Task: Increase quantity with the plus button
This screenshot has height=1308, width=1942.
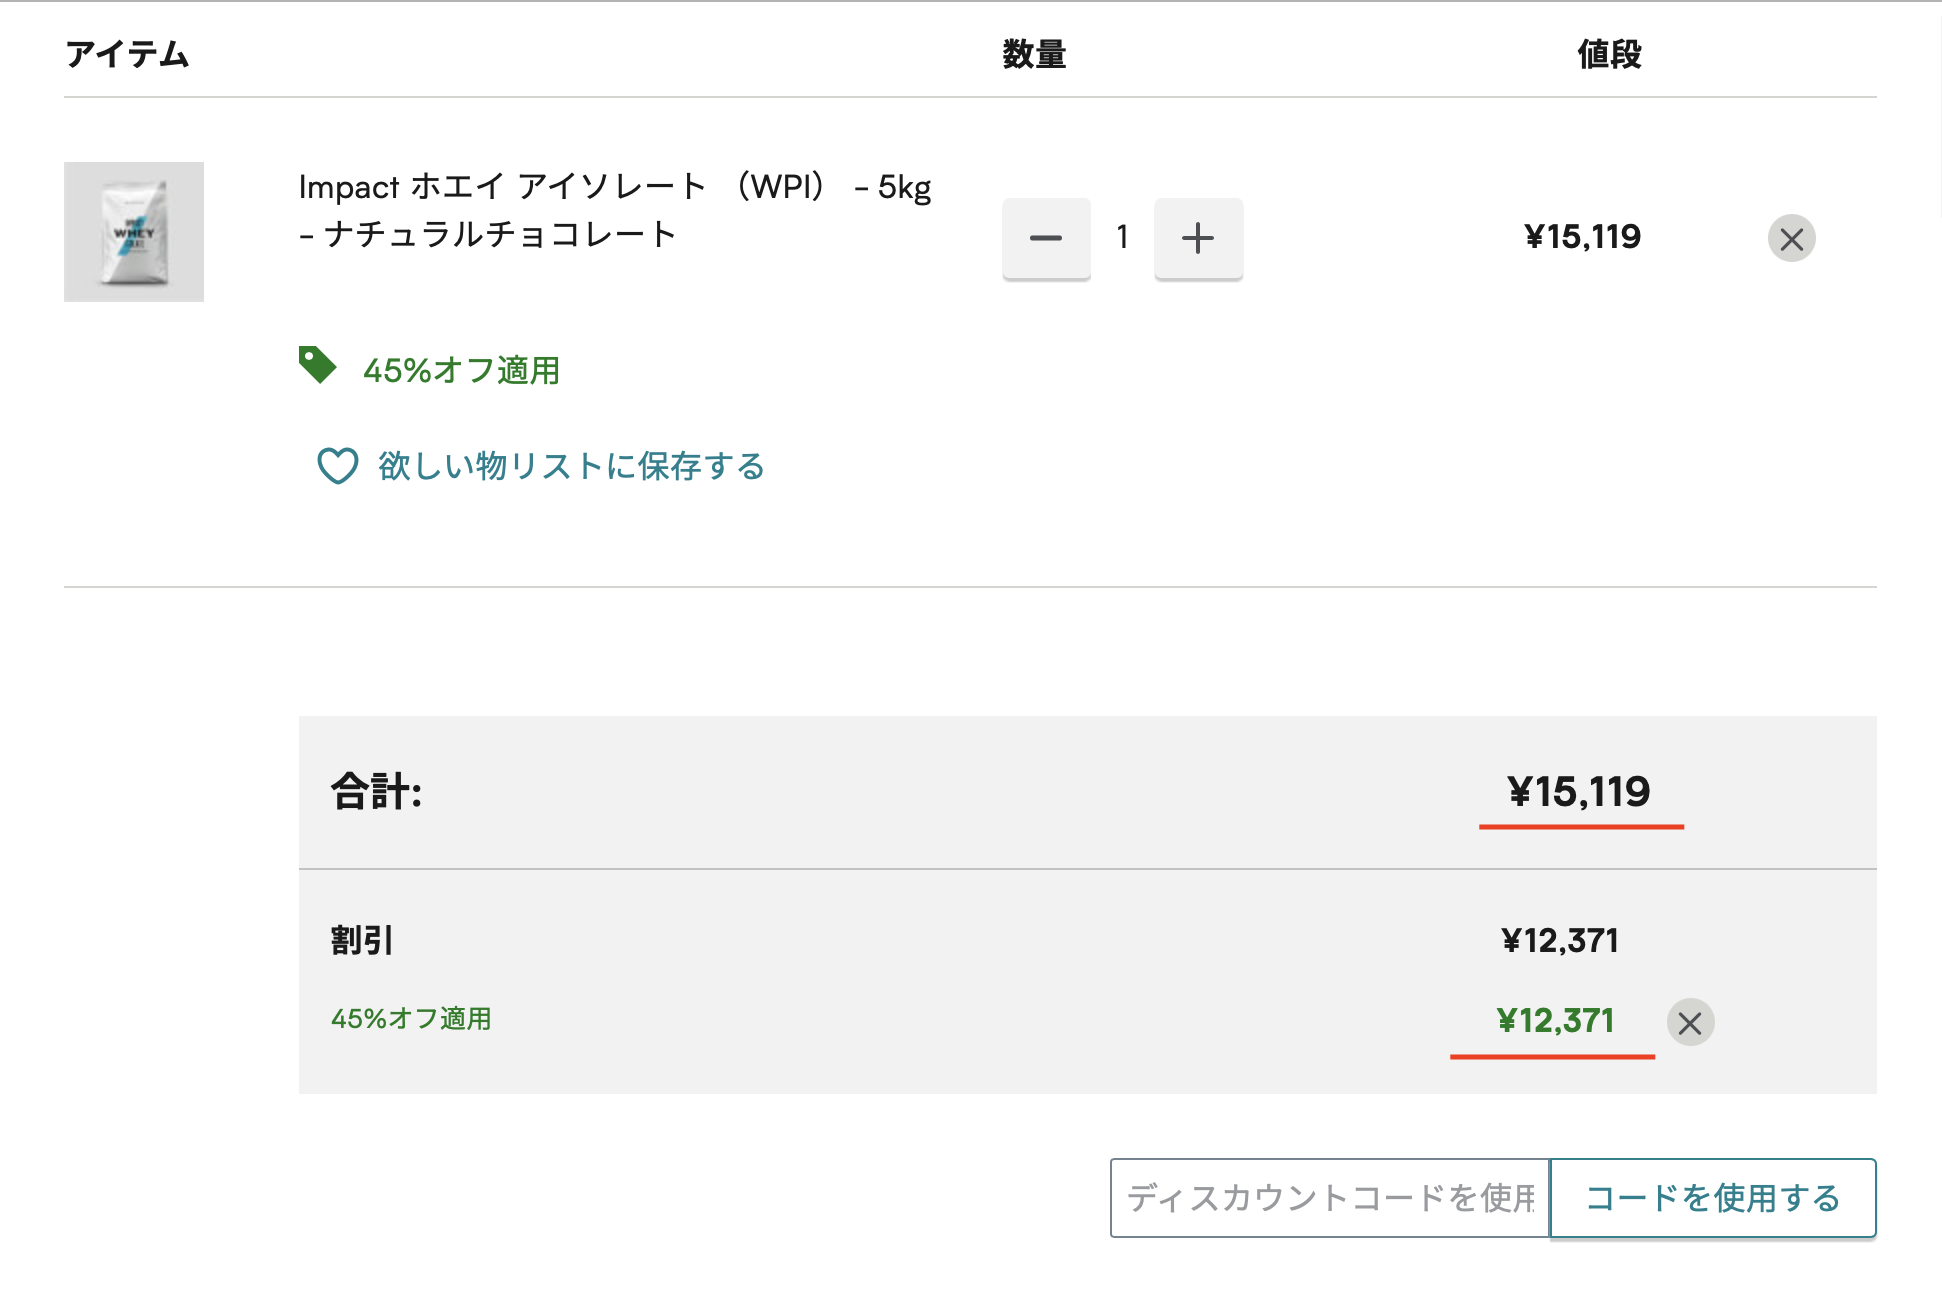Action: [1198, 238]
